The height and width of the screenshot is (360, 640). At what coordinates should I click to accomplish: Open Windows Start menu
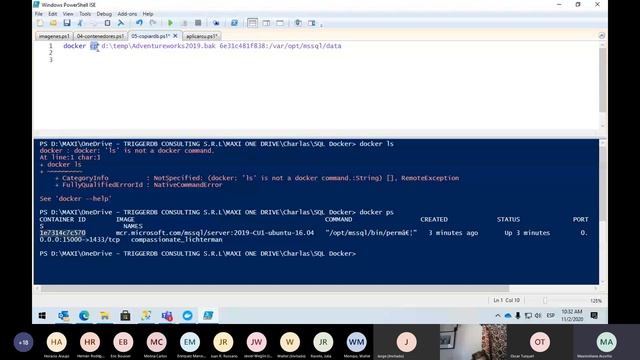pyautogui.click(x=42, y=316)
